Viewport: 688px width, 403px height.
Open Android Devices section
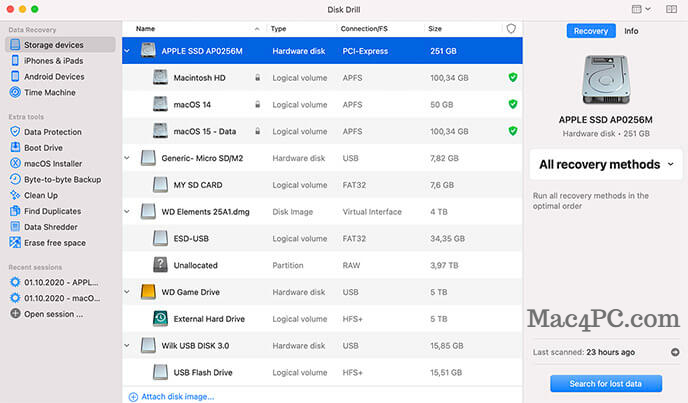tap(54, 76)
